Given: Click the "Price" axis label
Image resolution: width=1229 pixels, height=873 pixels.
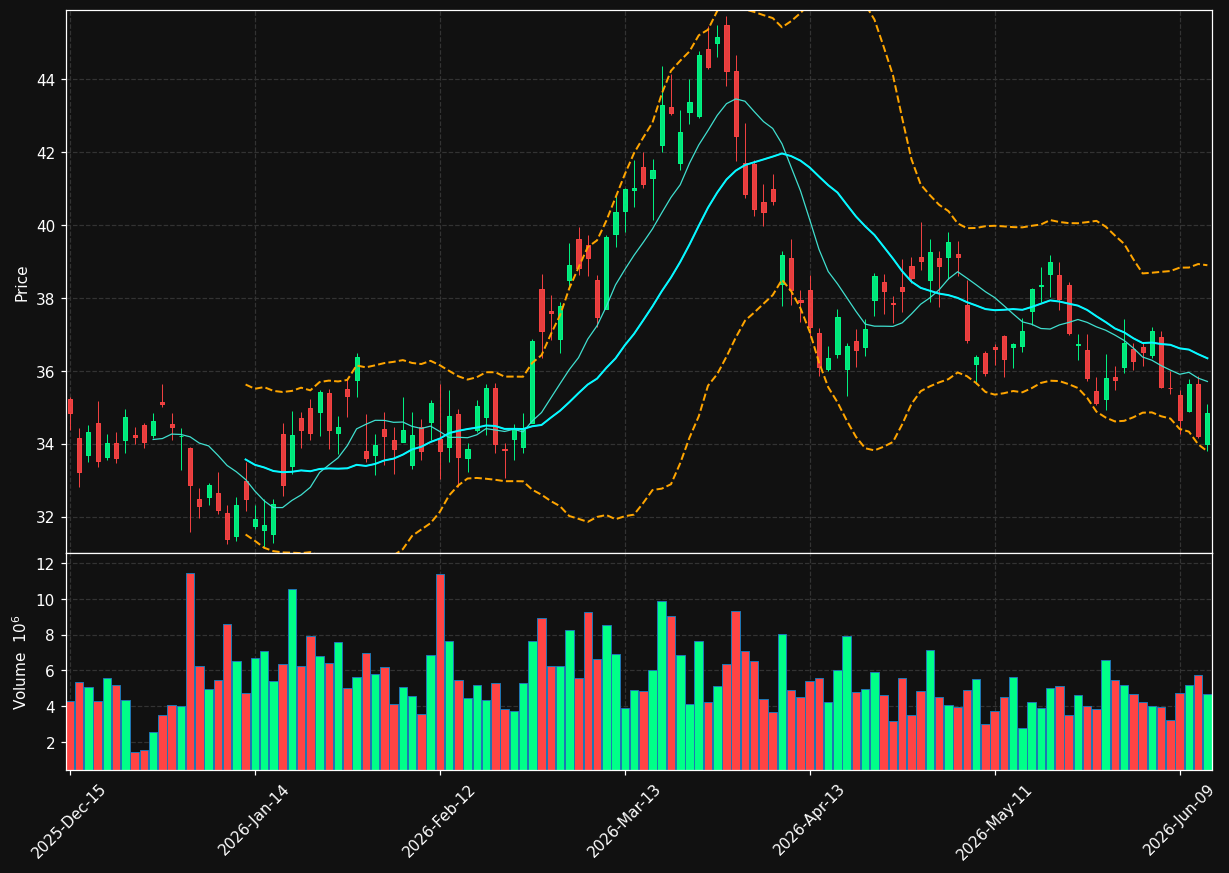Looking at the screenshot, I should pos(21,283).
